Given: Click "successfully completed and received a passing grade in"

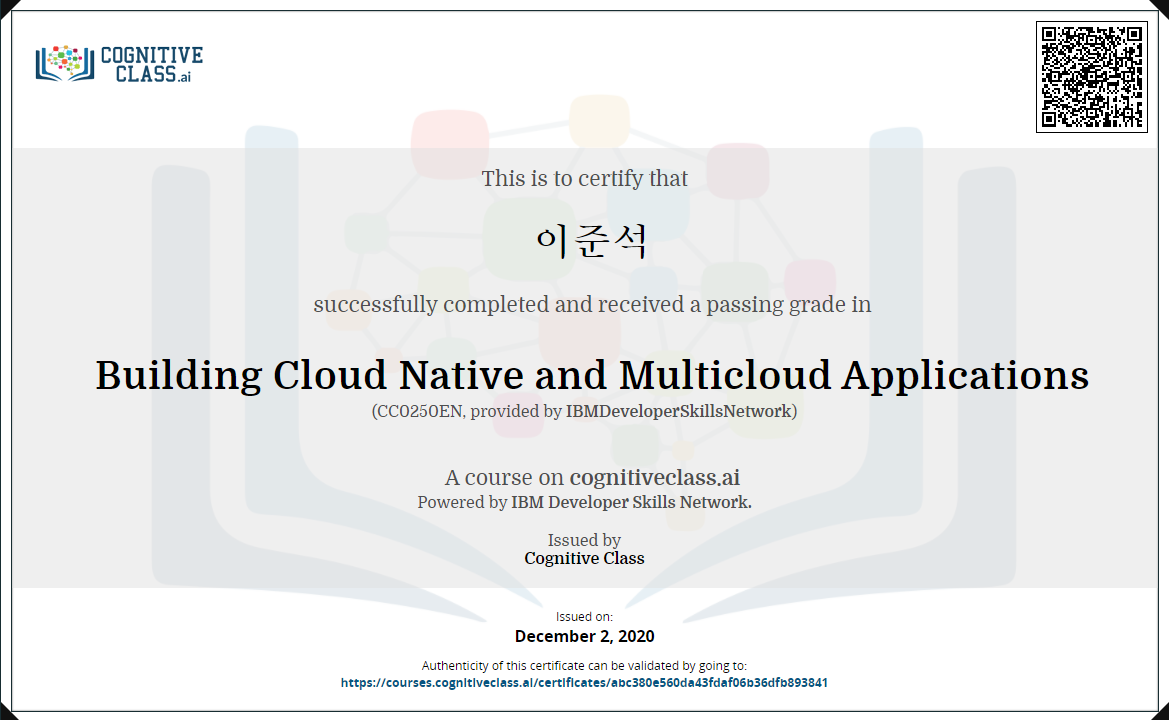Looking at the screenshot, I should click(x=592, y=305).
